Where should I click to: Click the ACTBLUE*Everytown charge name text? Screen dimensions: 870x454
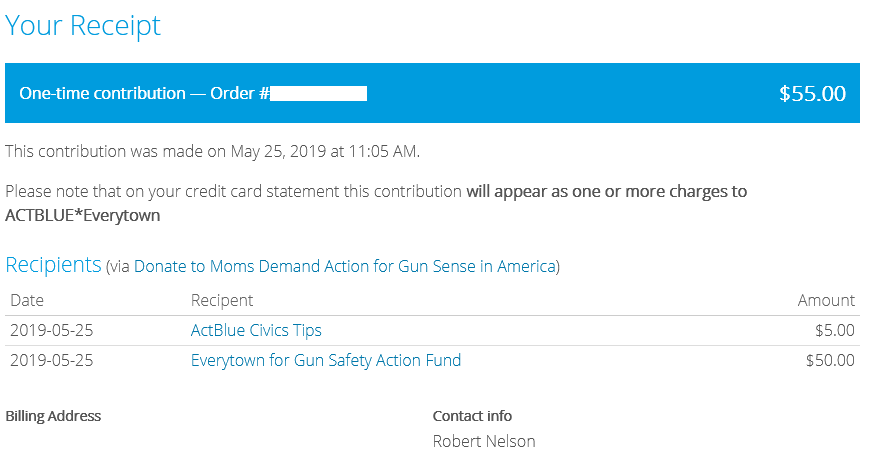tap(83, 215)
